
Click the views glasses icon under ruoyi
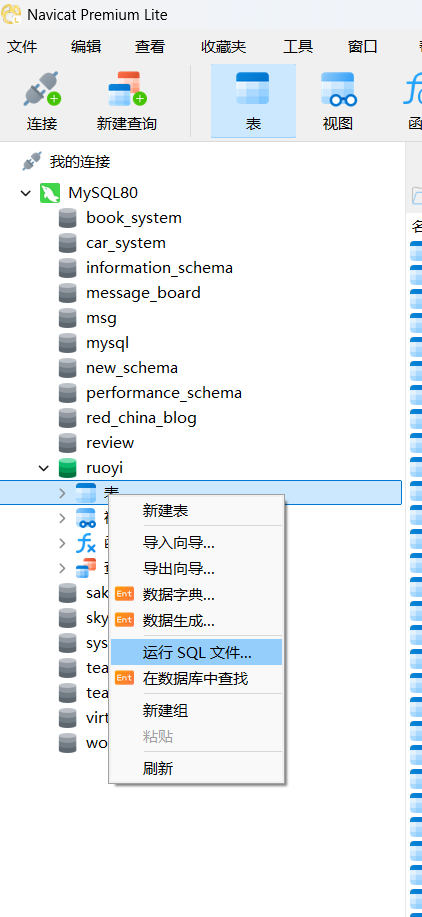coord(86,518)
